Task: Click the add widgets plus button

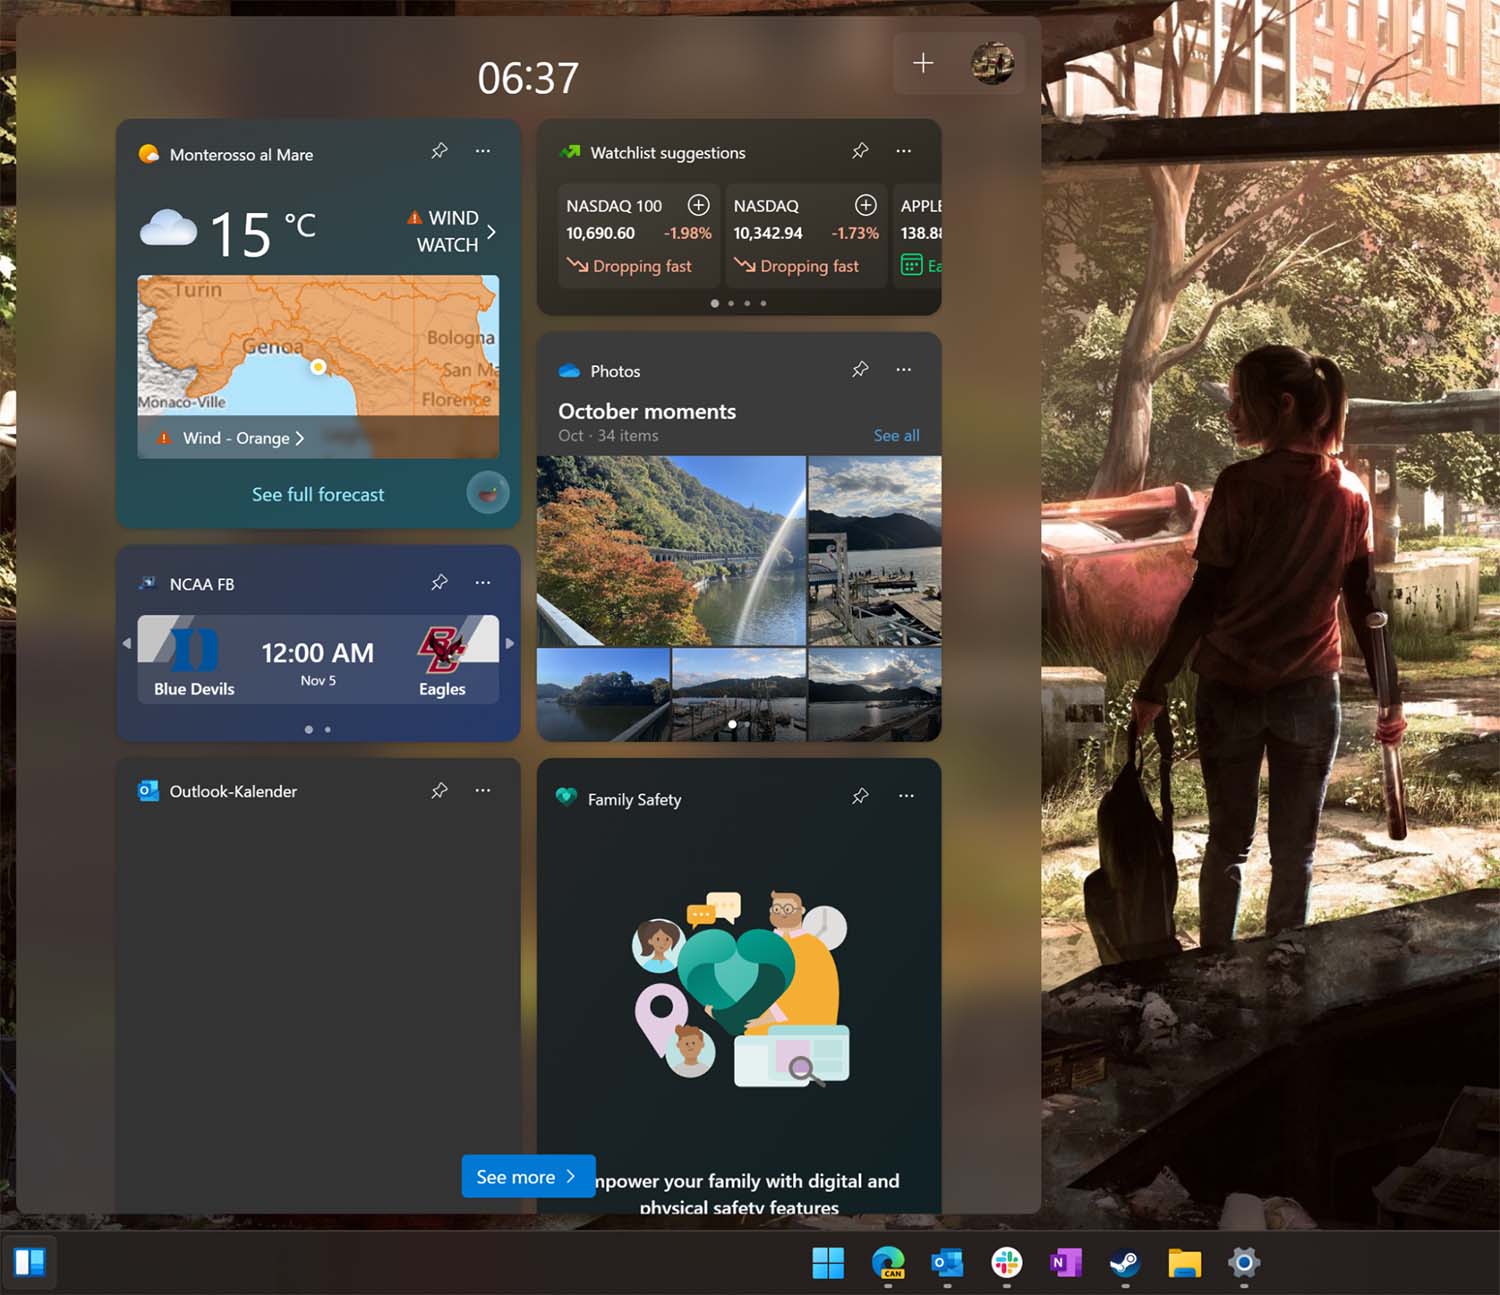Action: [923, 64]
